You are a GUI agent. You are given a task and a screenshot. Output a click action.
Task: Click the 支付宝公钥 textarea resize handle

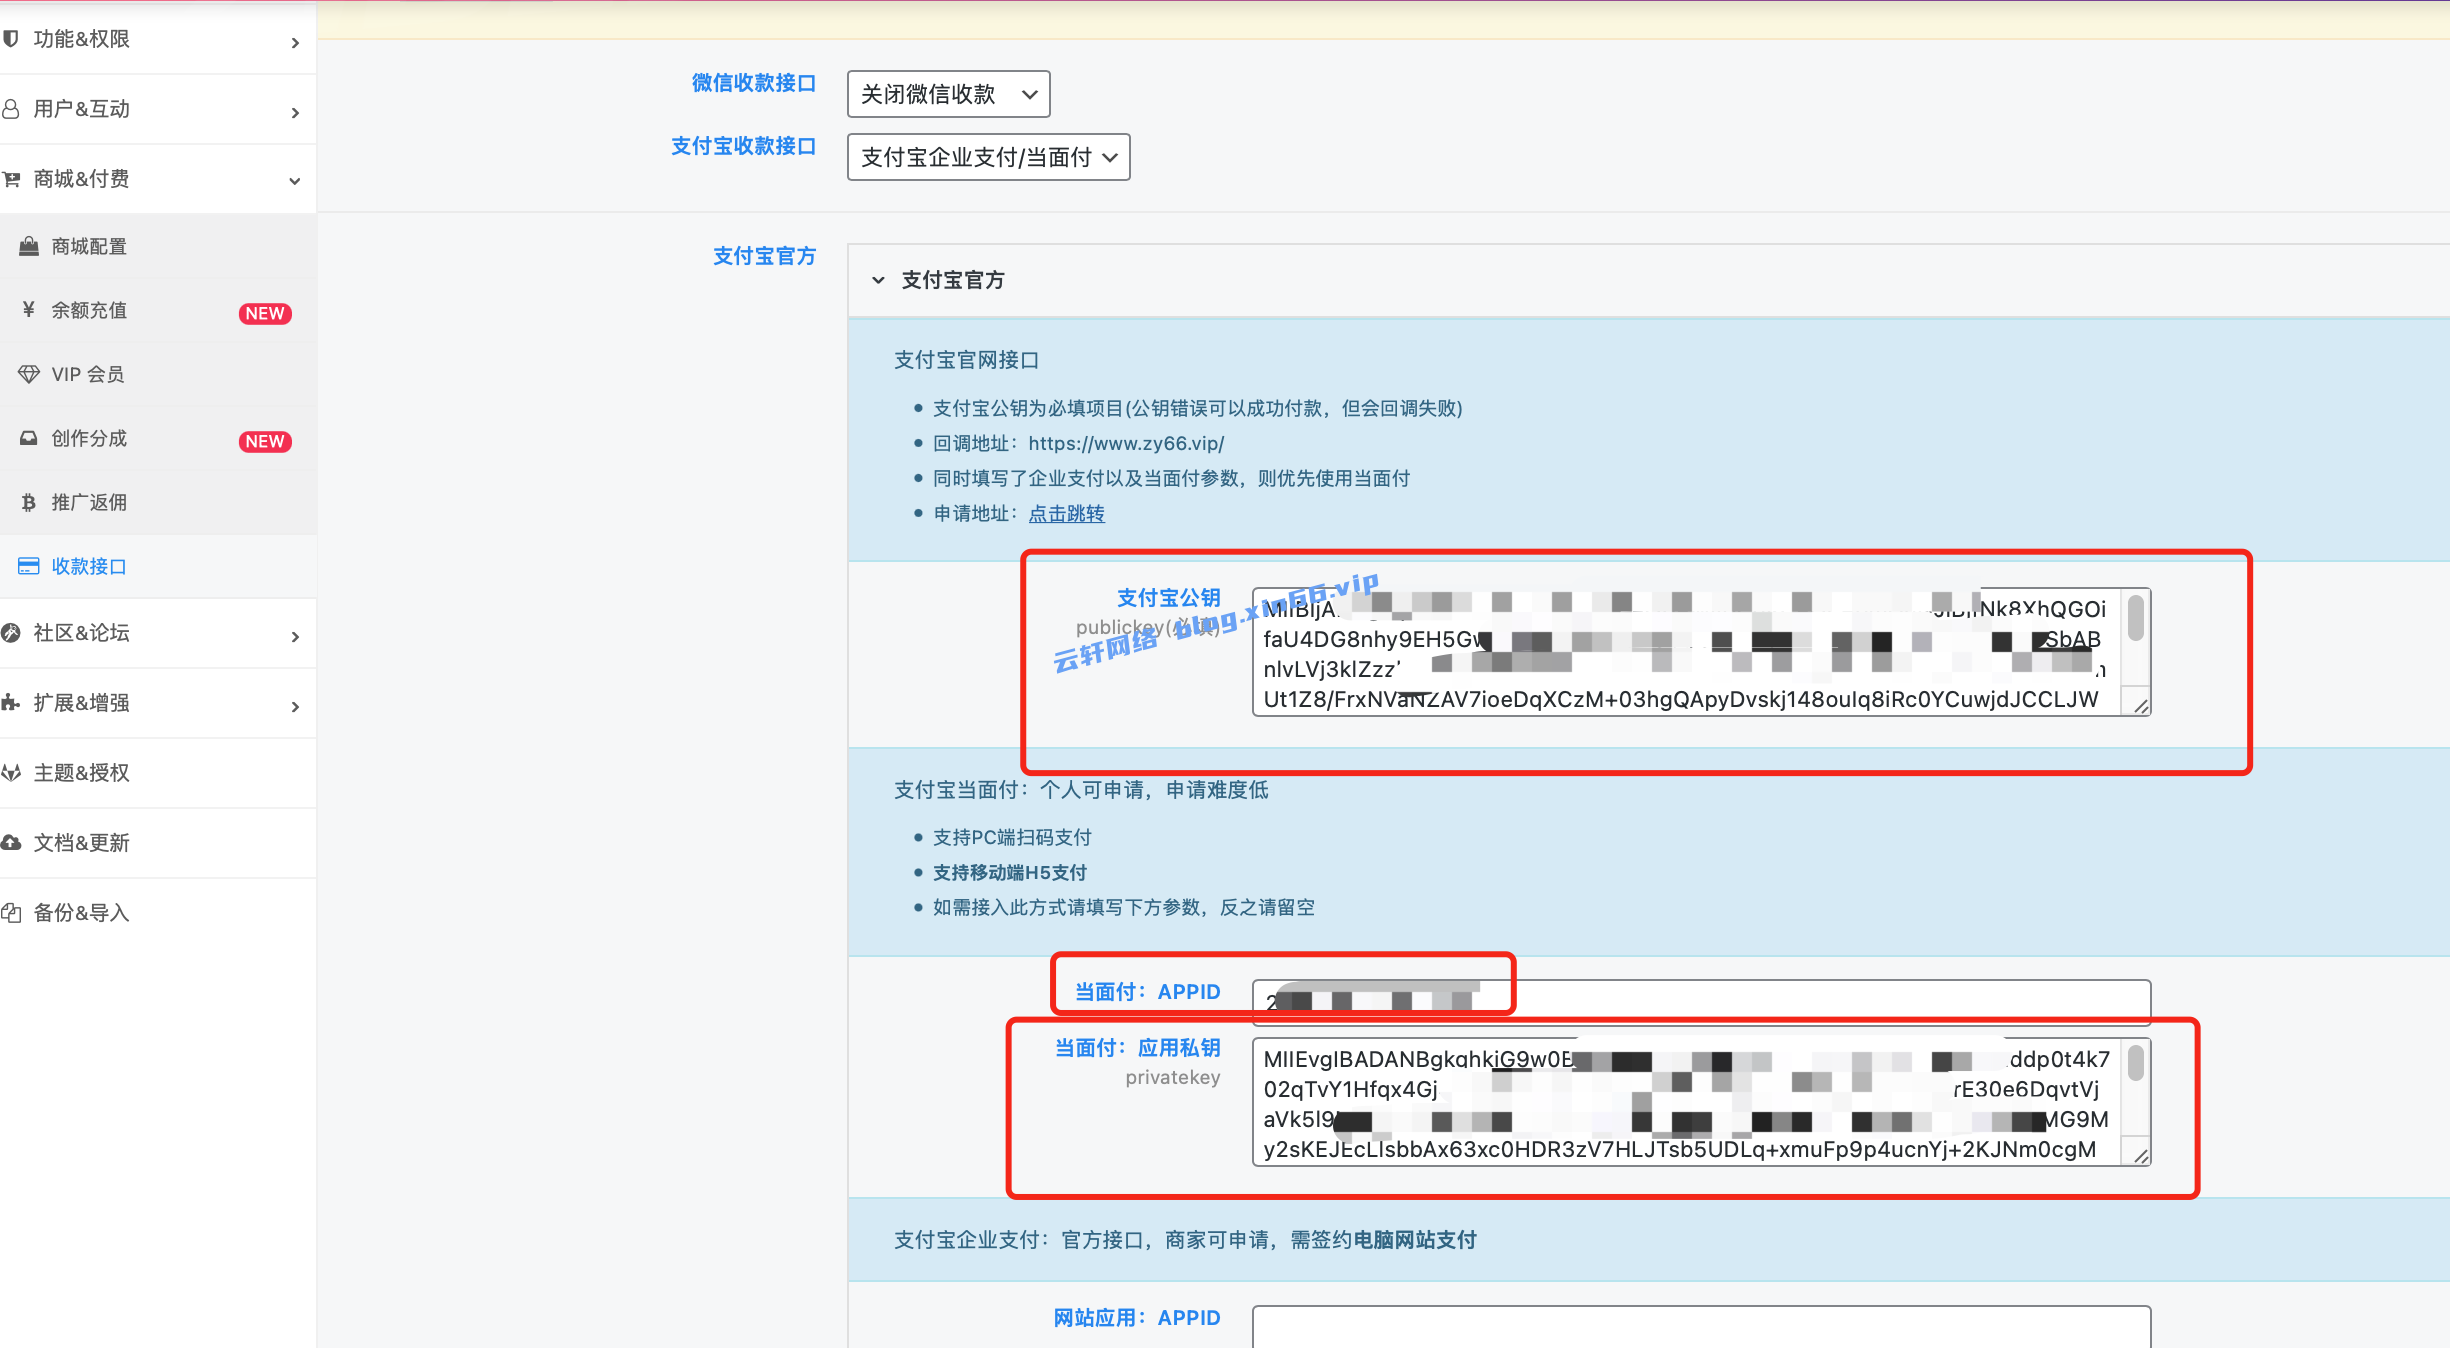point(2141,706)
